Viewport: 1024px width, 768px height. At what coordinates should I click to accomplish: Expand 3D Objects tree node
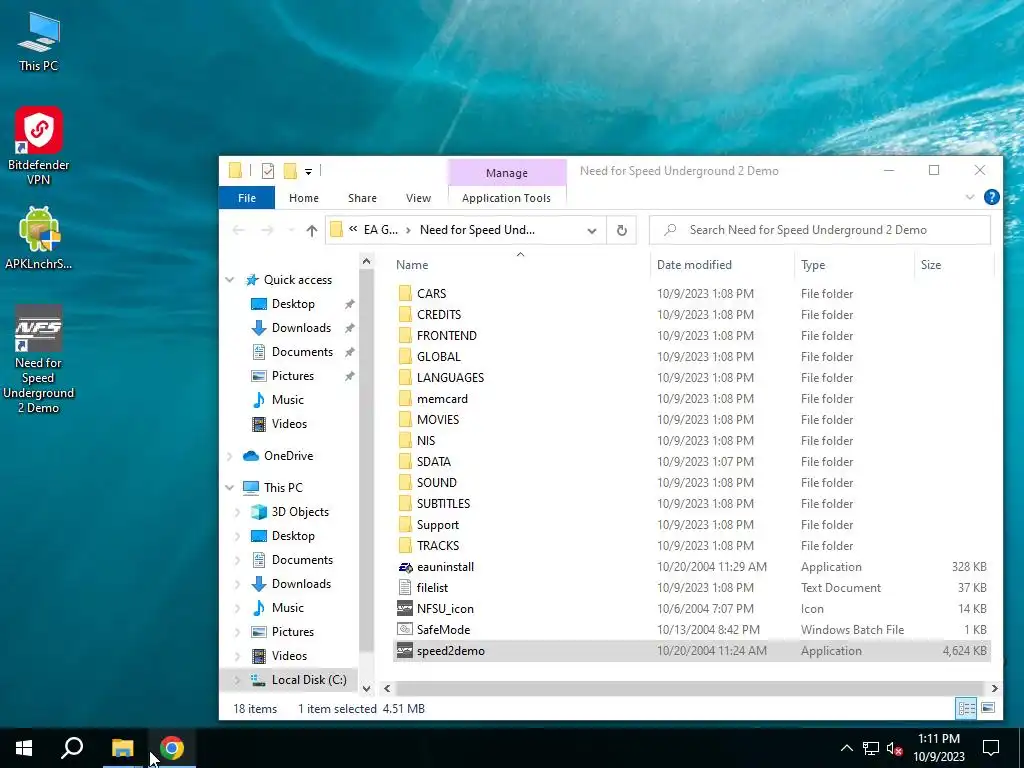point(238,512)
